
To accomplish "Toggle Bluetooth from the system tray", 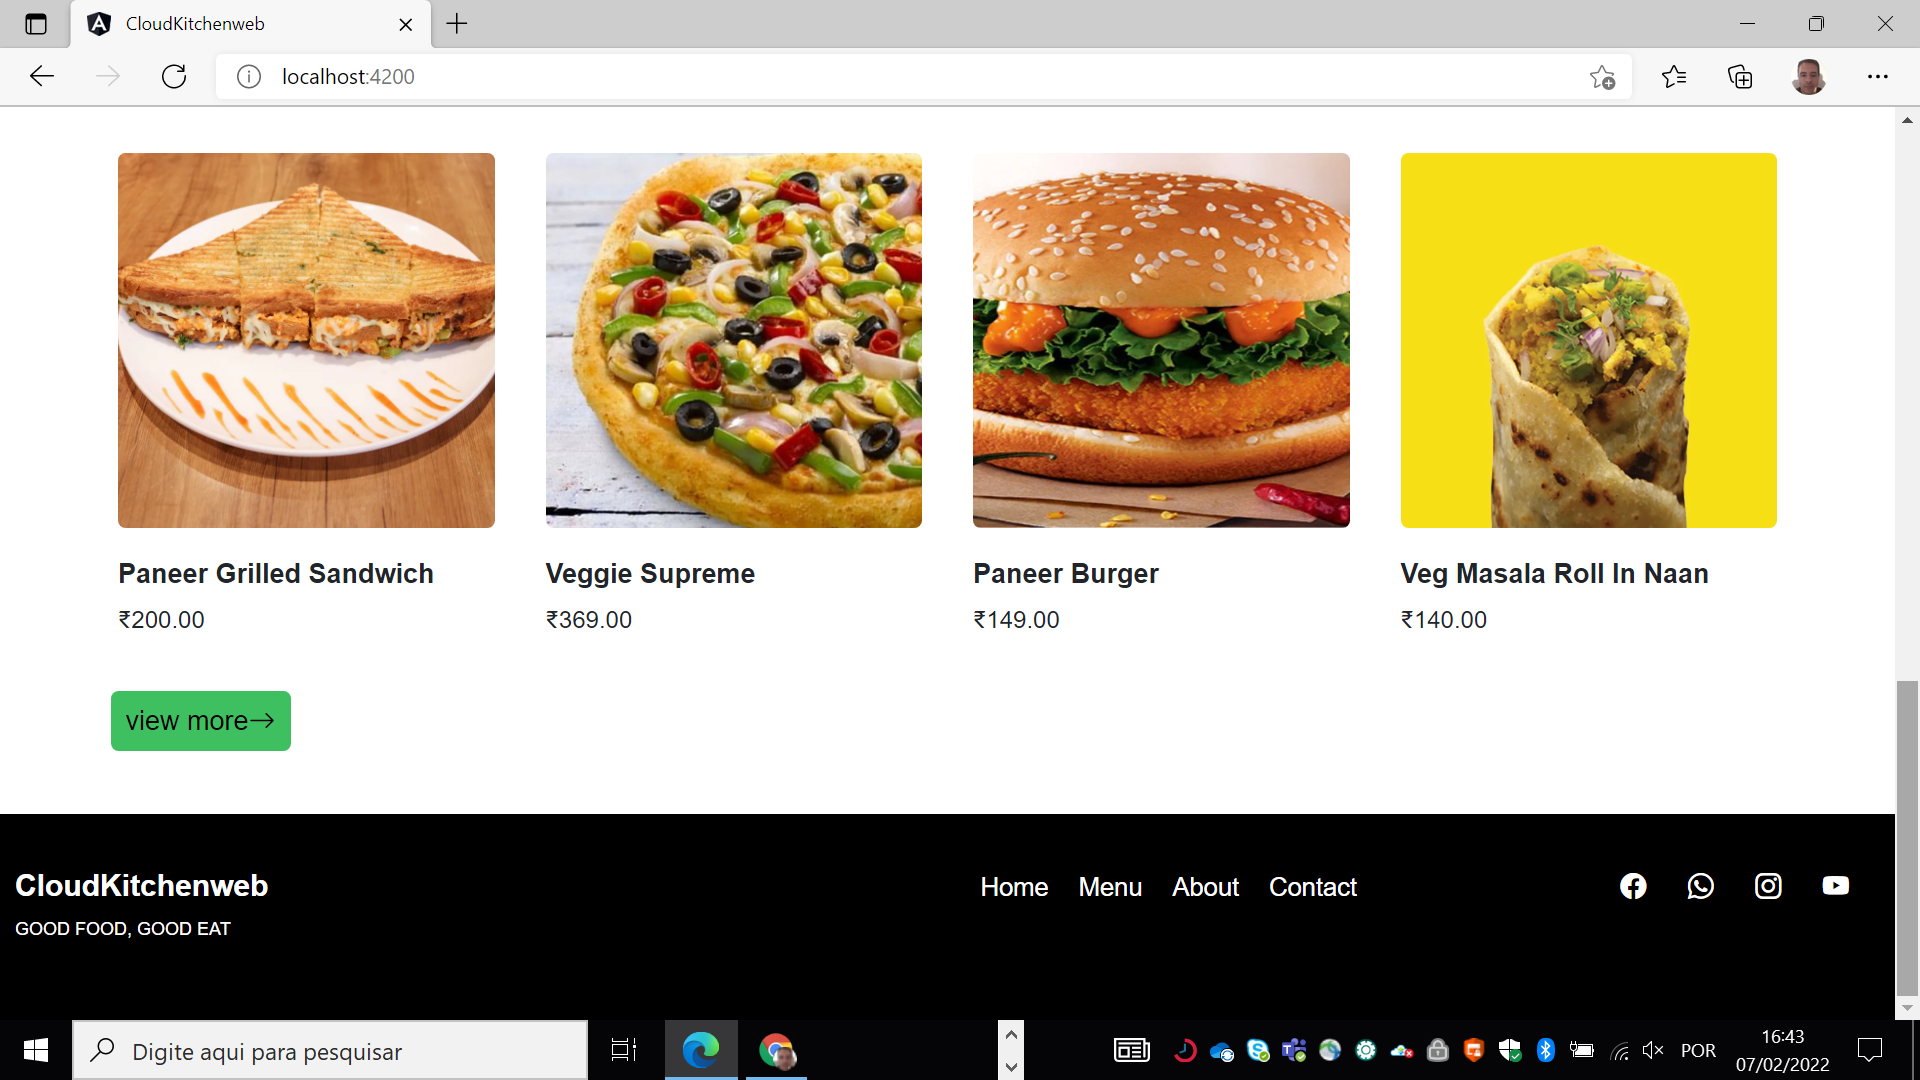I will [x=1546, y=1050].
